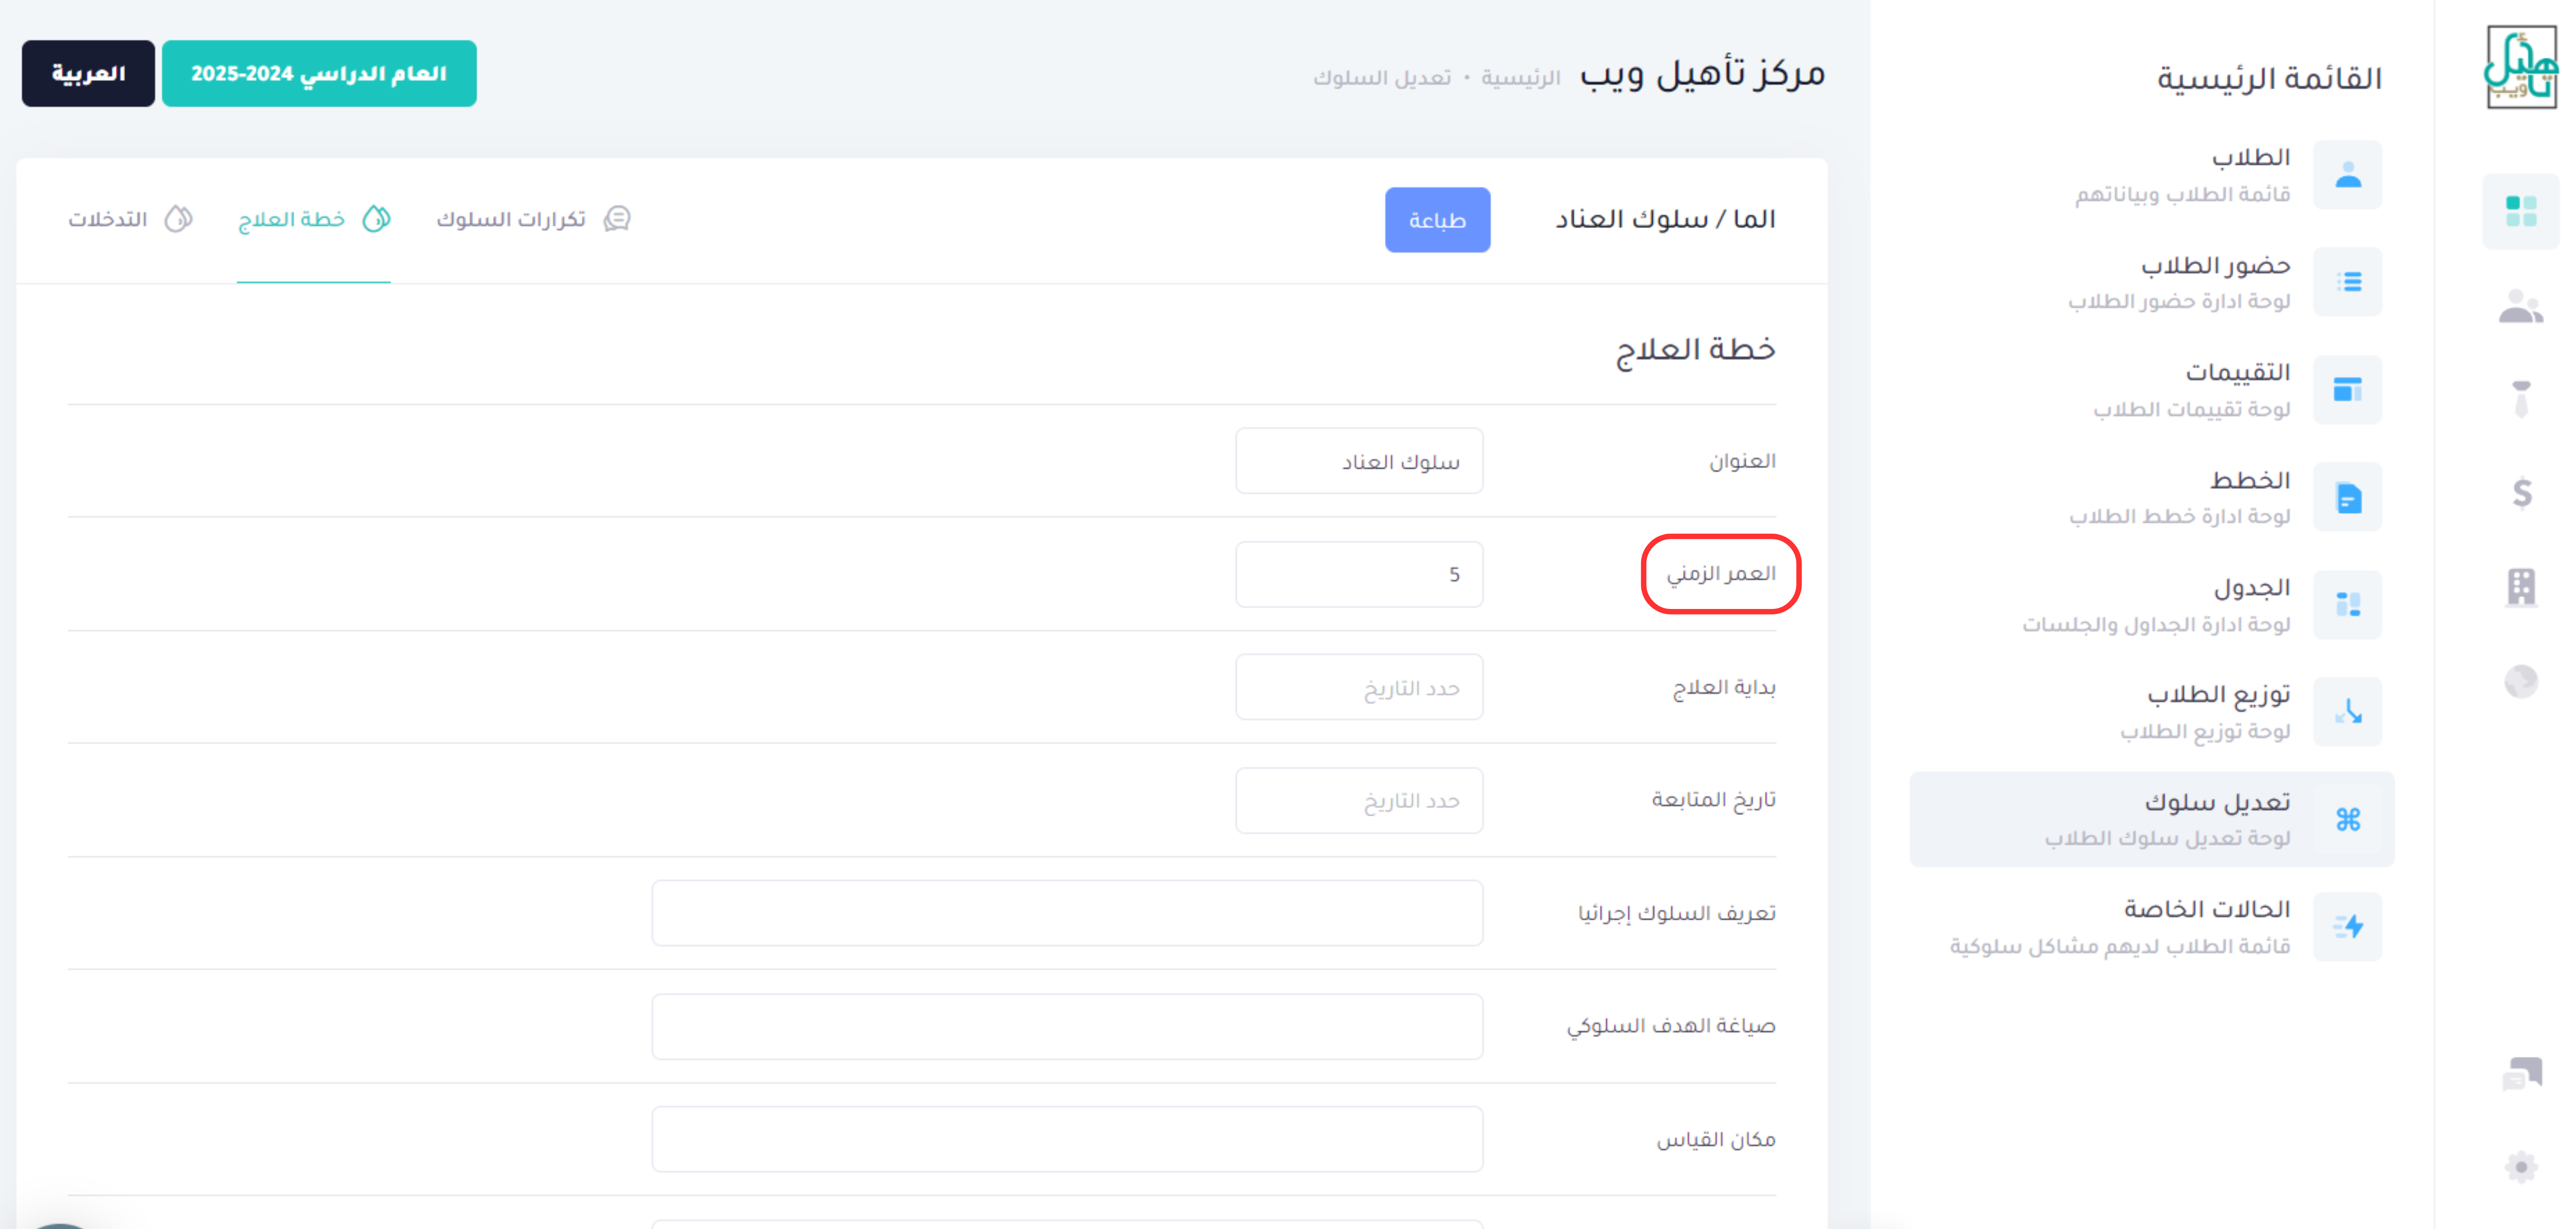Switch to the تكرارات السلوك tab

pyautogui.click(x=533, y=219)
